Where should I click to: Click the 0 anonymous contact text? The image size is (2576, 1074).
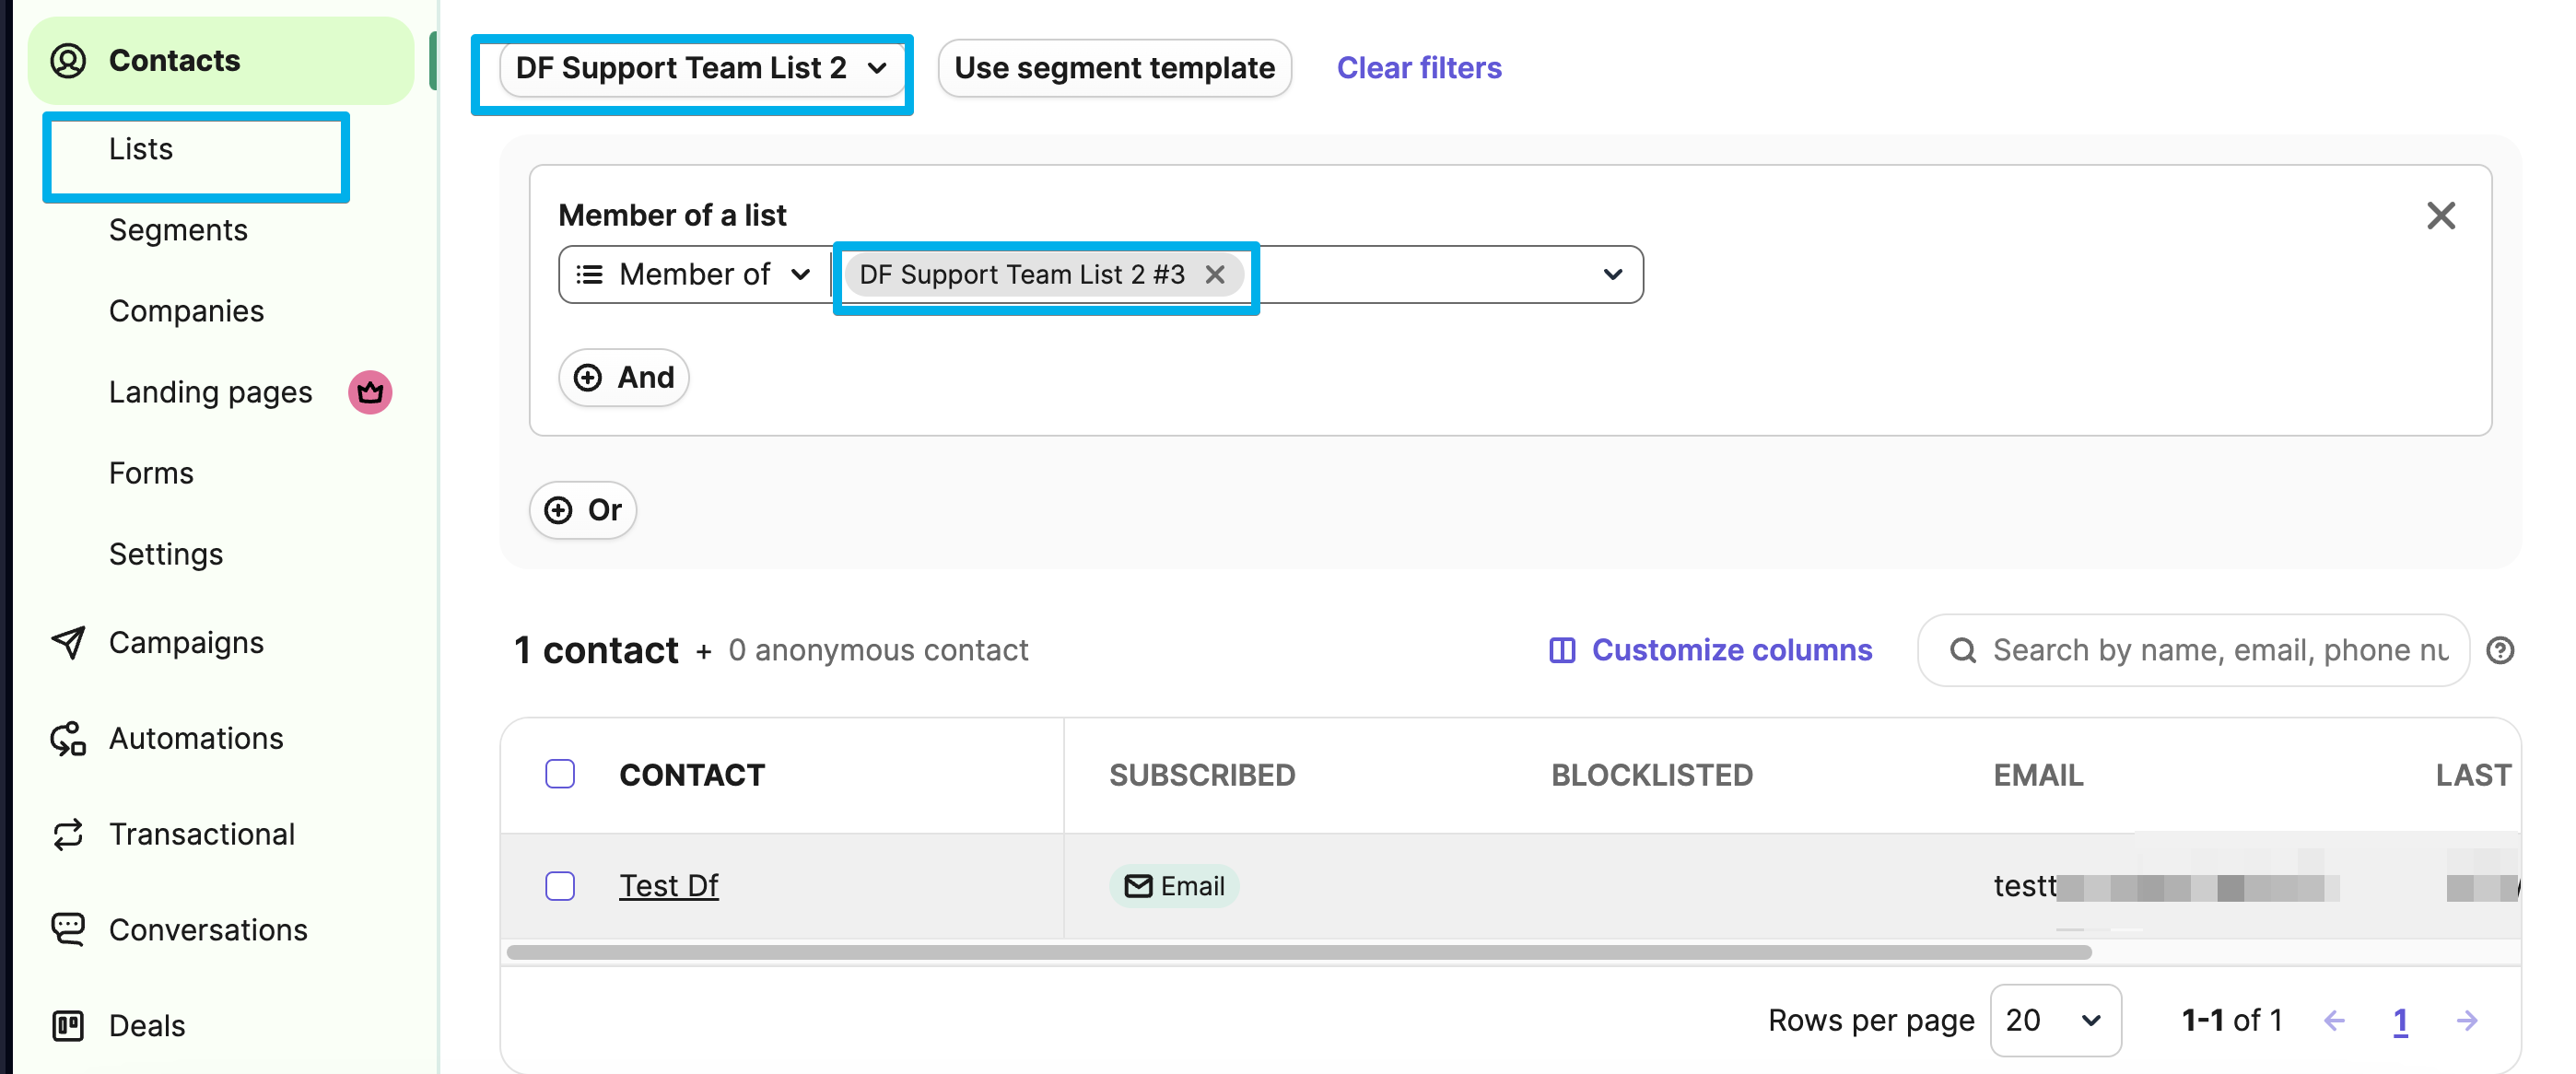tap(878, 650)
